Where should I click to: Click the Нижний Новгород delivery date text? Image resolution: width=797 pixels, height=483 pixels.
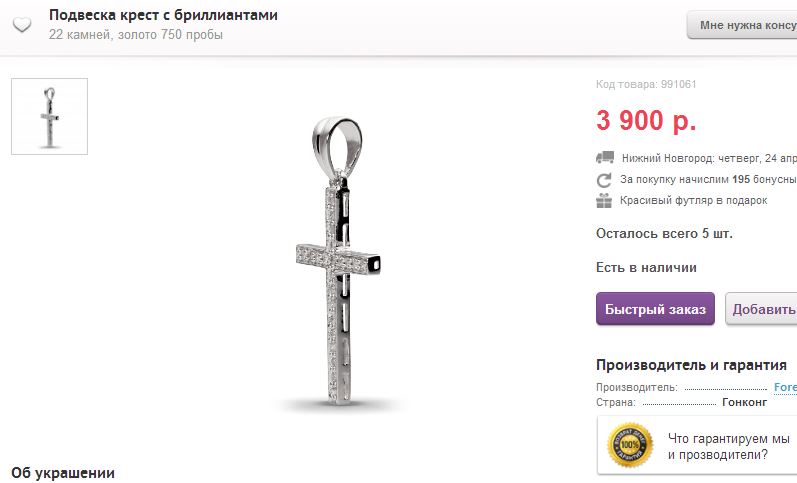[709, 158]
